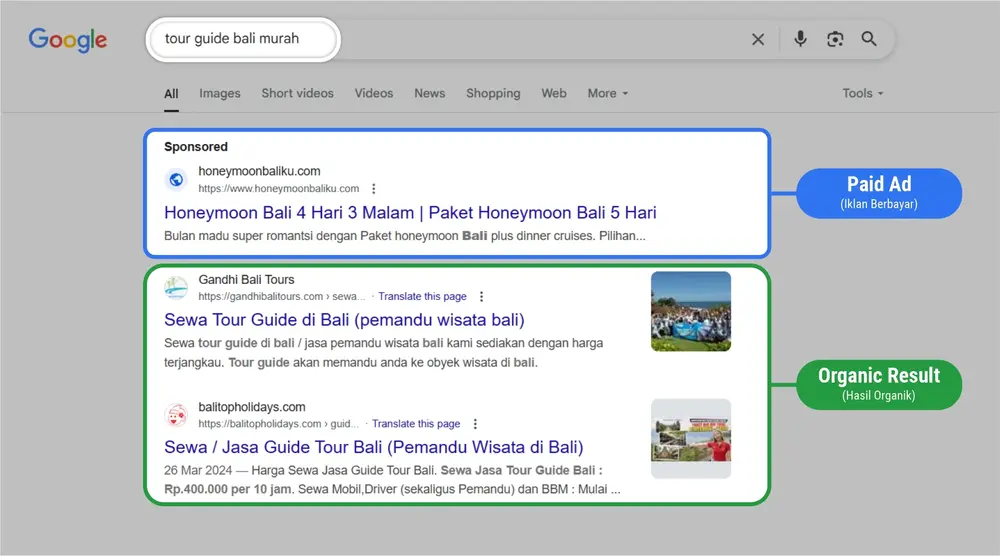
Task: Search by image with camera lens icon
Action: coord(835,40)
